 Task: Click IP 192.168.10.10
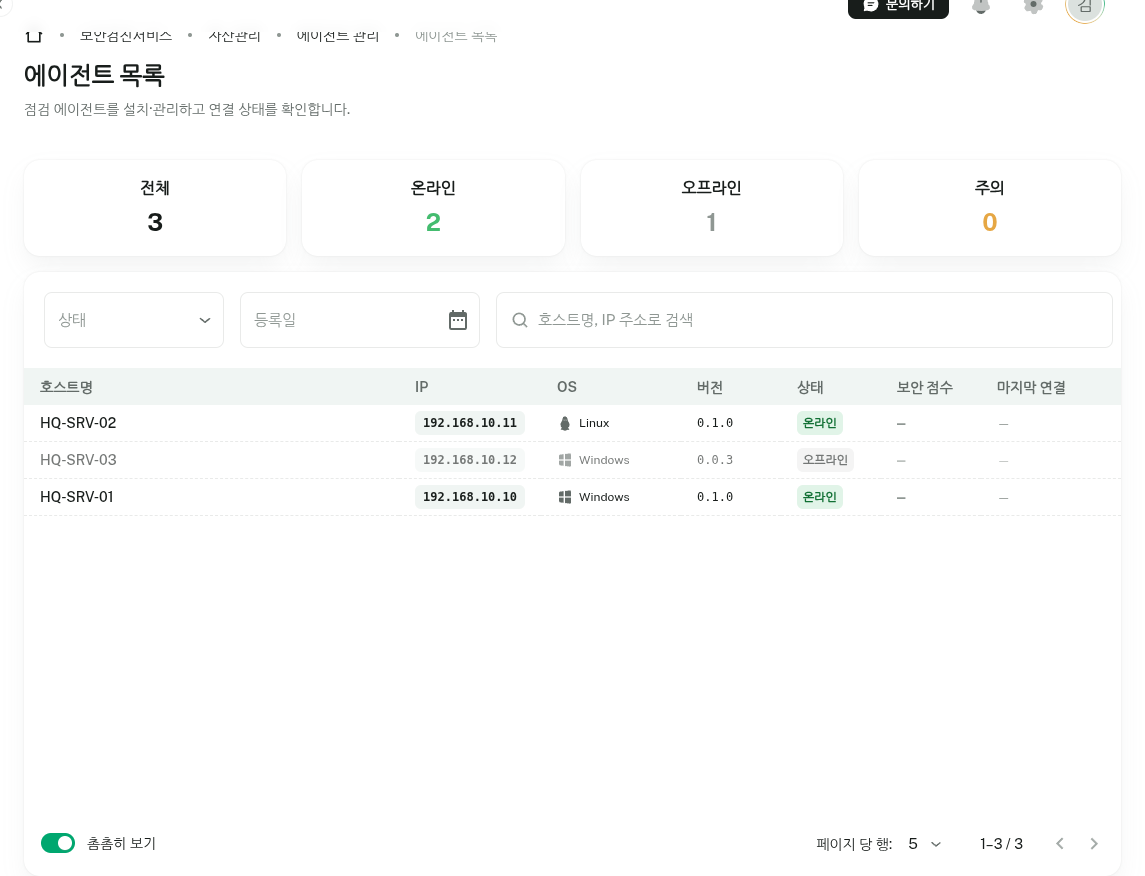pos(470,497)
